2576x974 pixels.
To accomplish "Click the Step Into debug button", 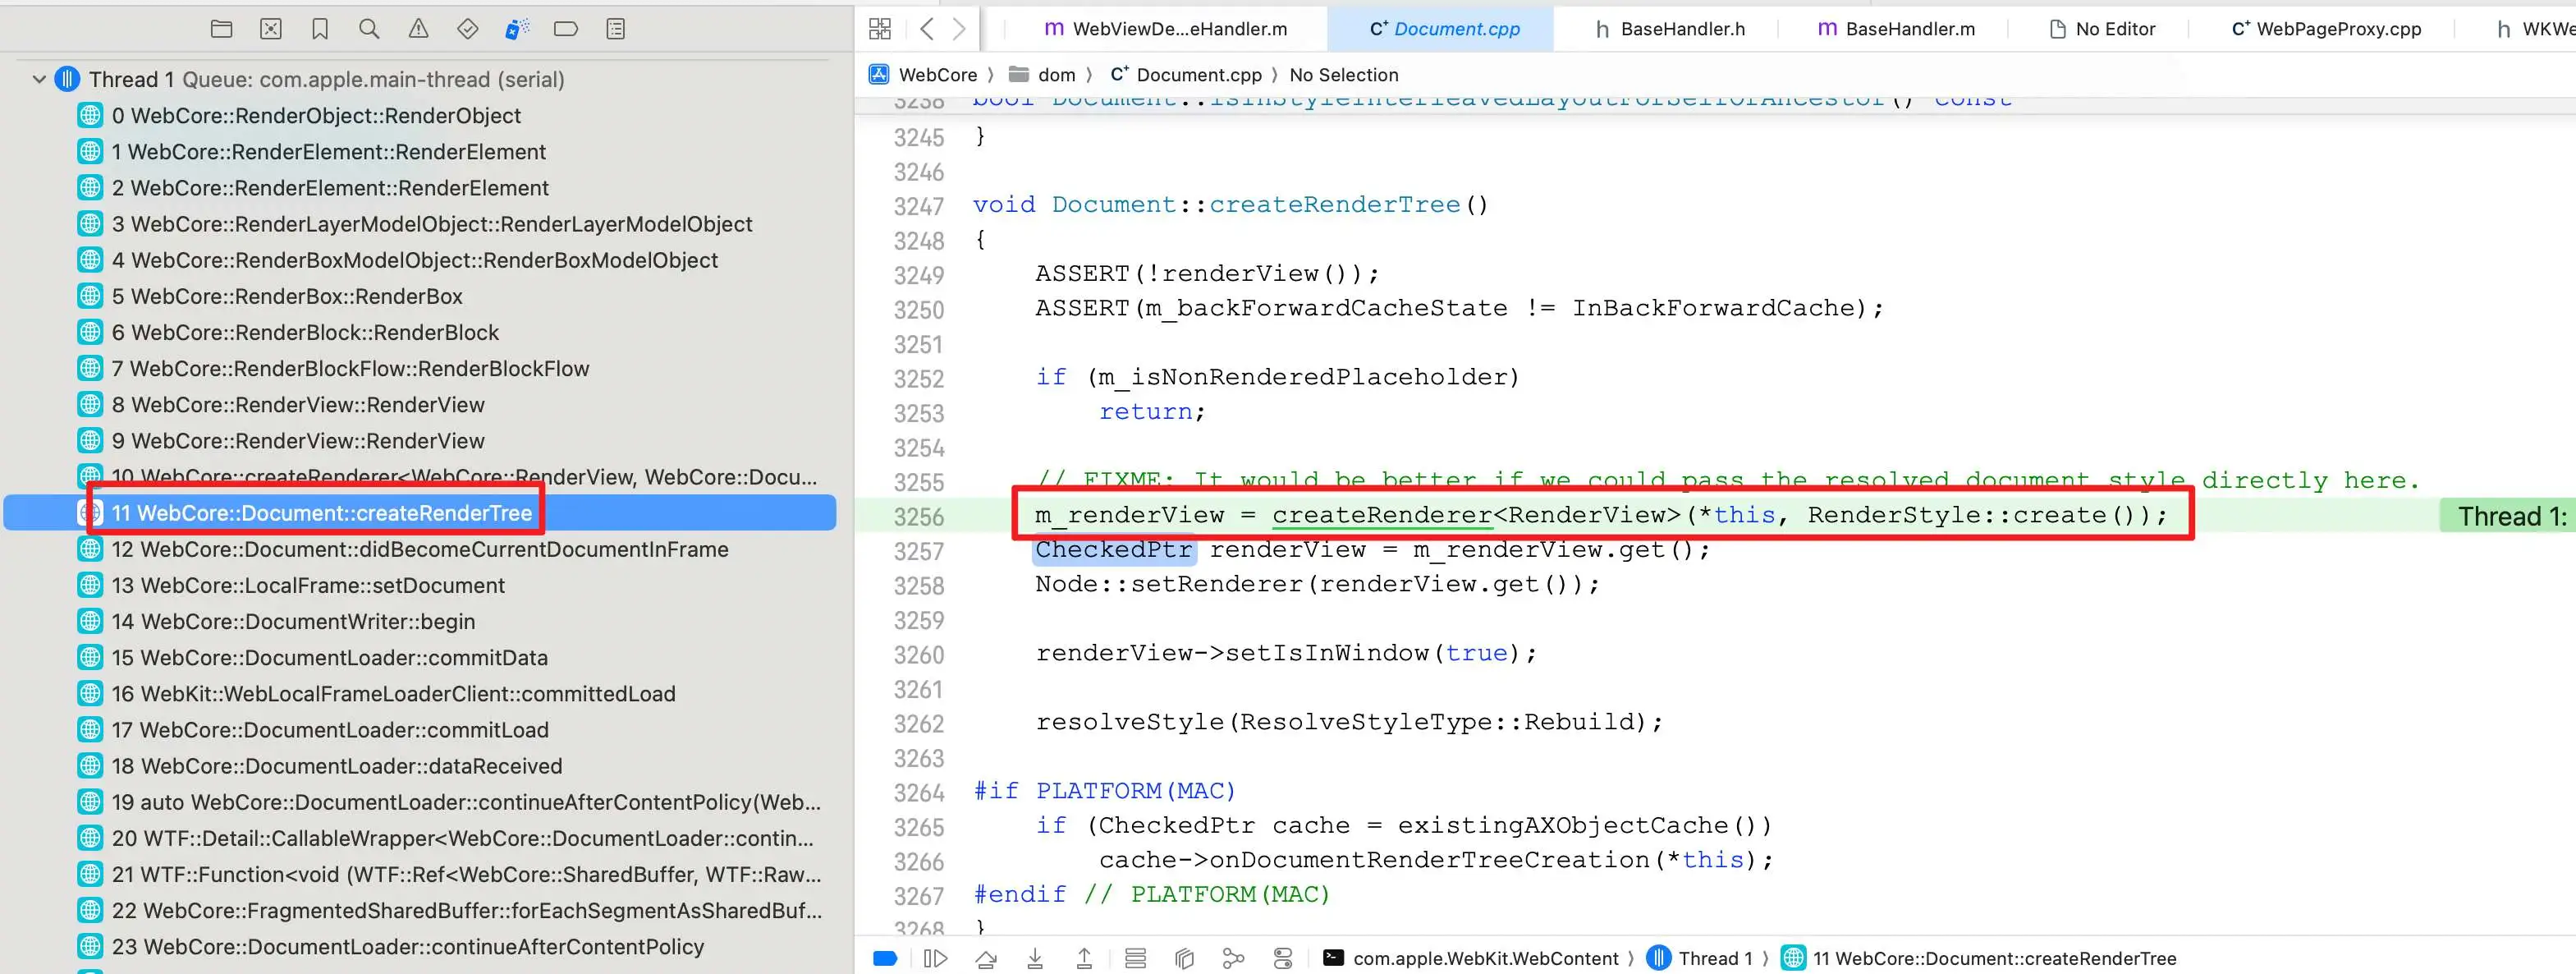I will click(x=1035, y=959).
